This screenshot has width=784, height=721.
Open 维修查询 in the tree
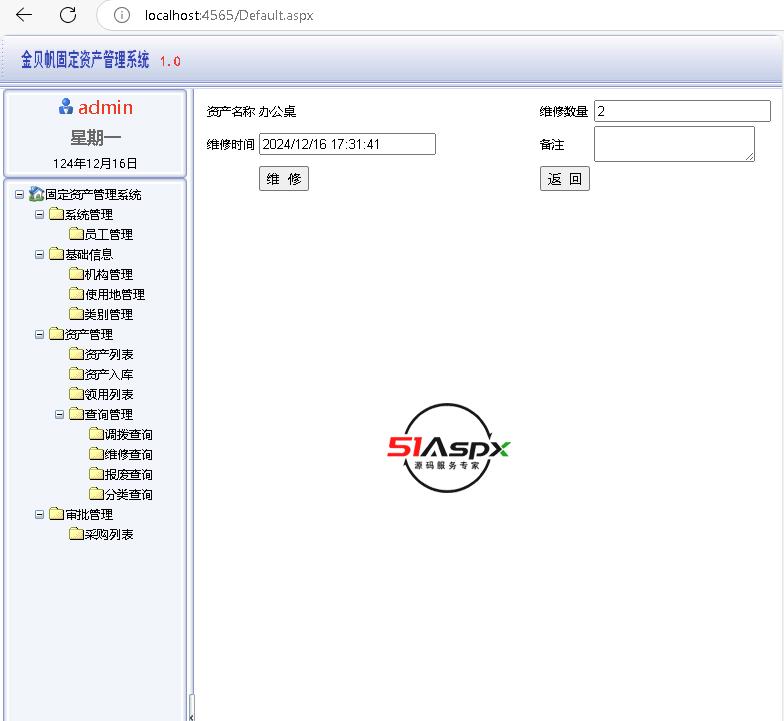pyautogui.click(x=128, y=454)
